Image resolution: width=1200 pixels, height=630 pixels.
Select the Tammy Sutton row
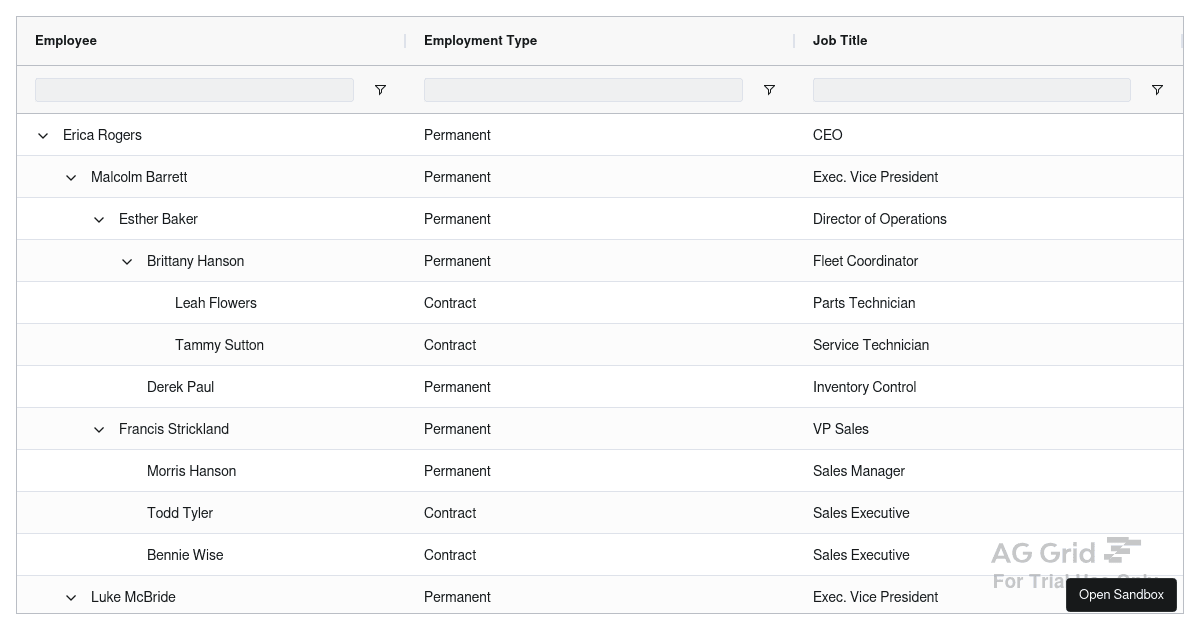coord(400,344)
